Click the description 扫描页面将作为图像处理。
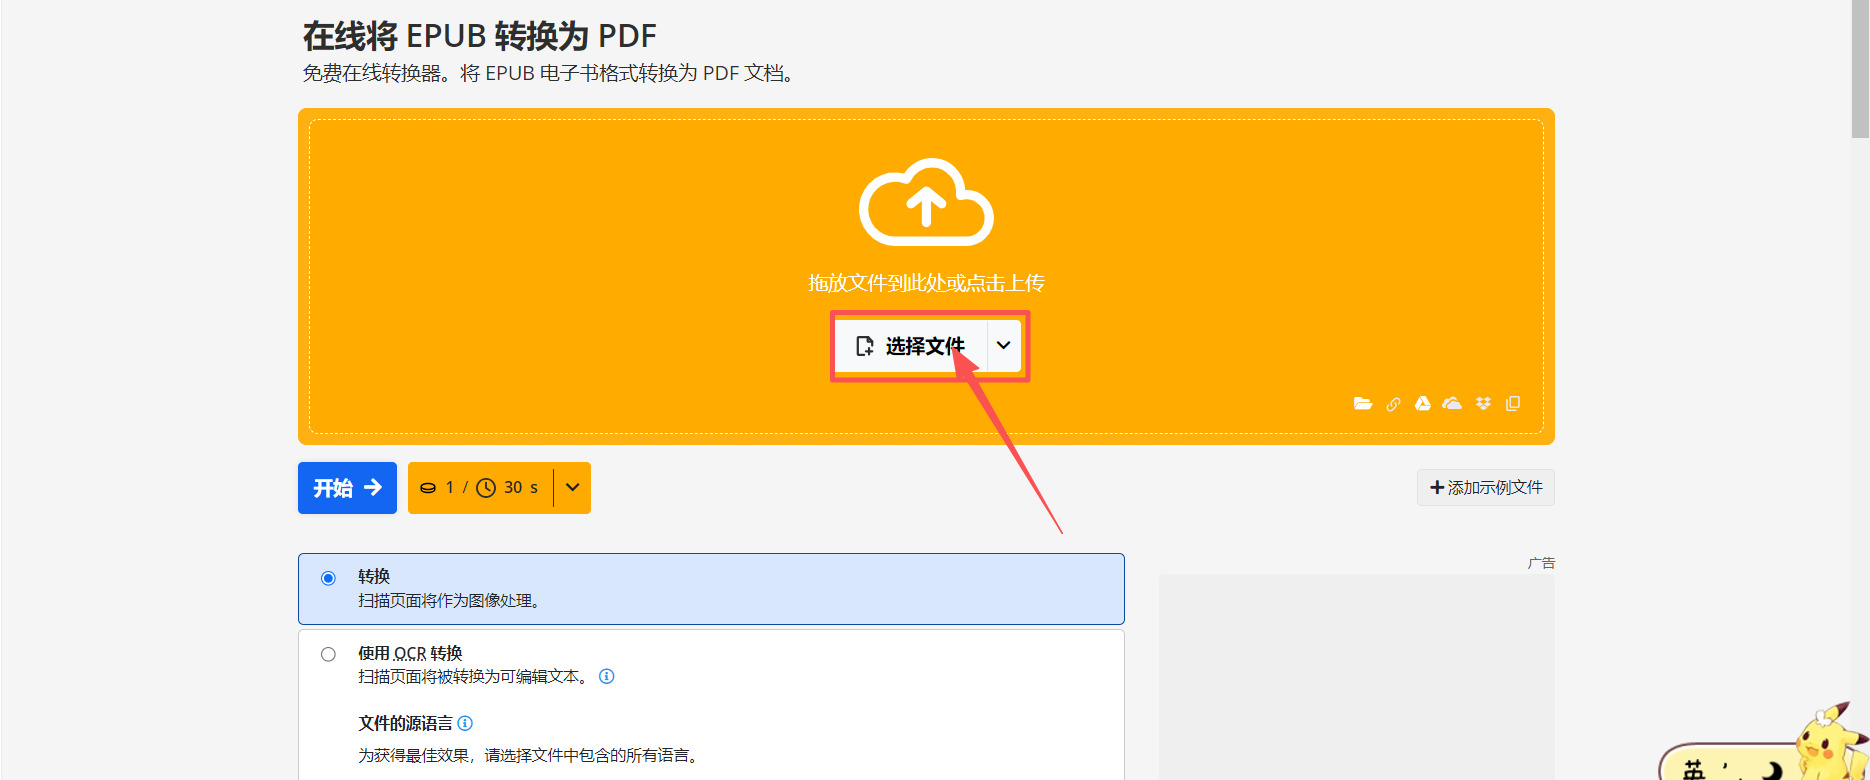The image size is (1870, 780). (x=449, y=601)
